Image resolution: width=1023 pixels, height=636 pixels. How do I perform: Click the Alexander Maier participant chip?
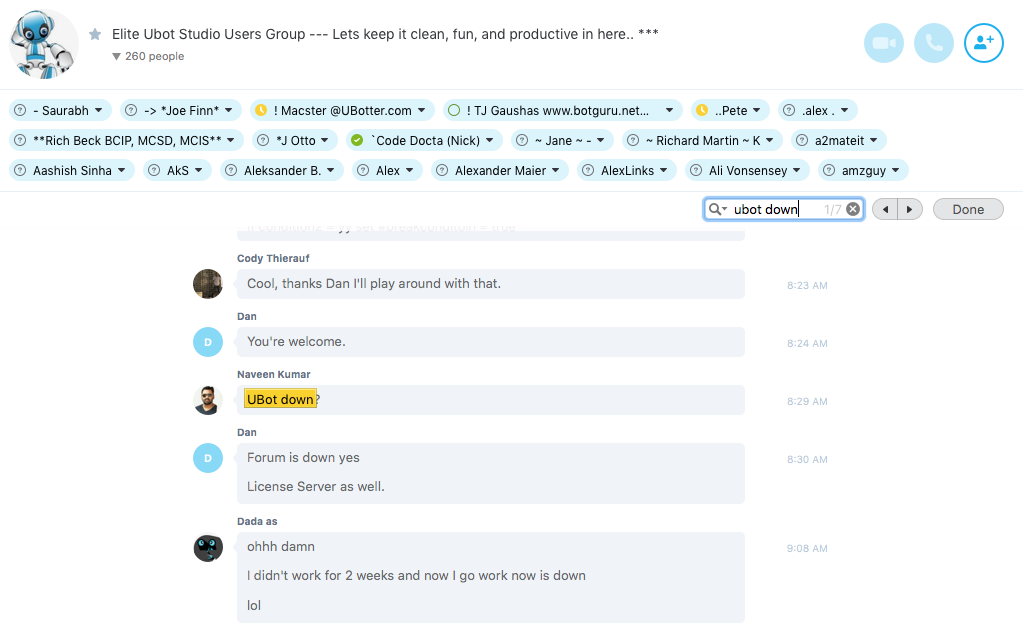click(x=500, y=170)
